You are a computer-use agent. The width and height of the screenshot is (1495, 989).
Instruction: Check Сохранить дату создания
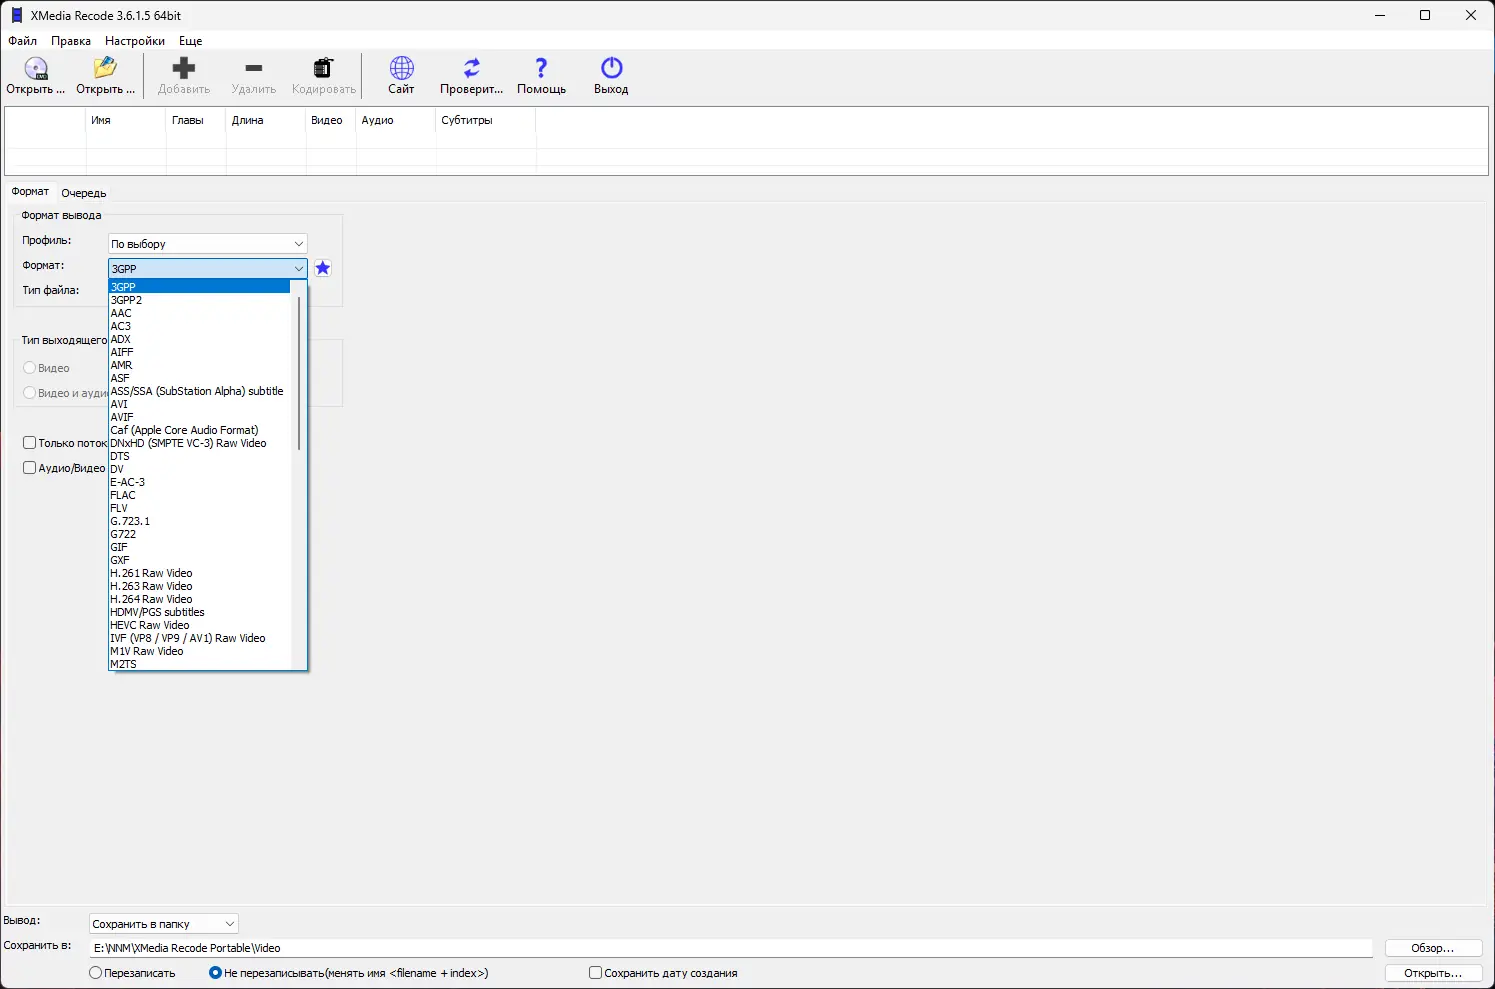pyautogui.click(x=594, y=972)
